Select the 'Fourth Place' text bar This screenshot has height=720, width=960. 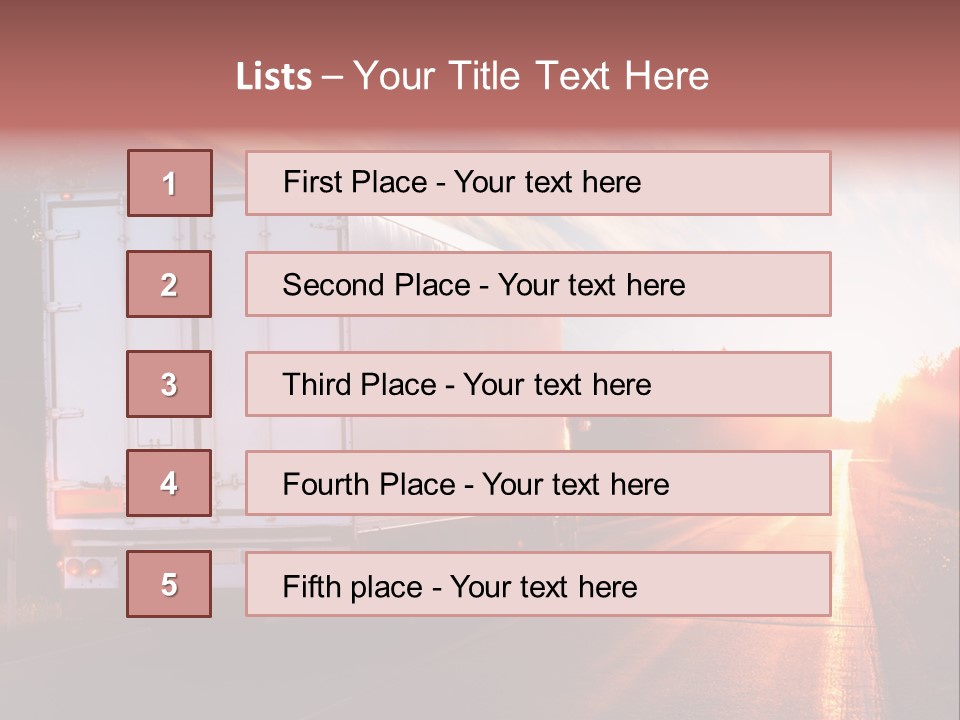(538, 483)
